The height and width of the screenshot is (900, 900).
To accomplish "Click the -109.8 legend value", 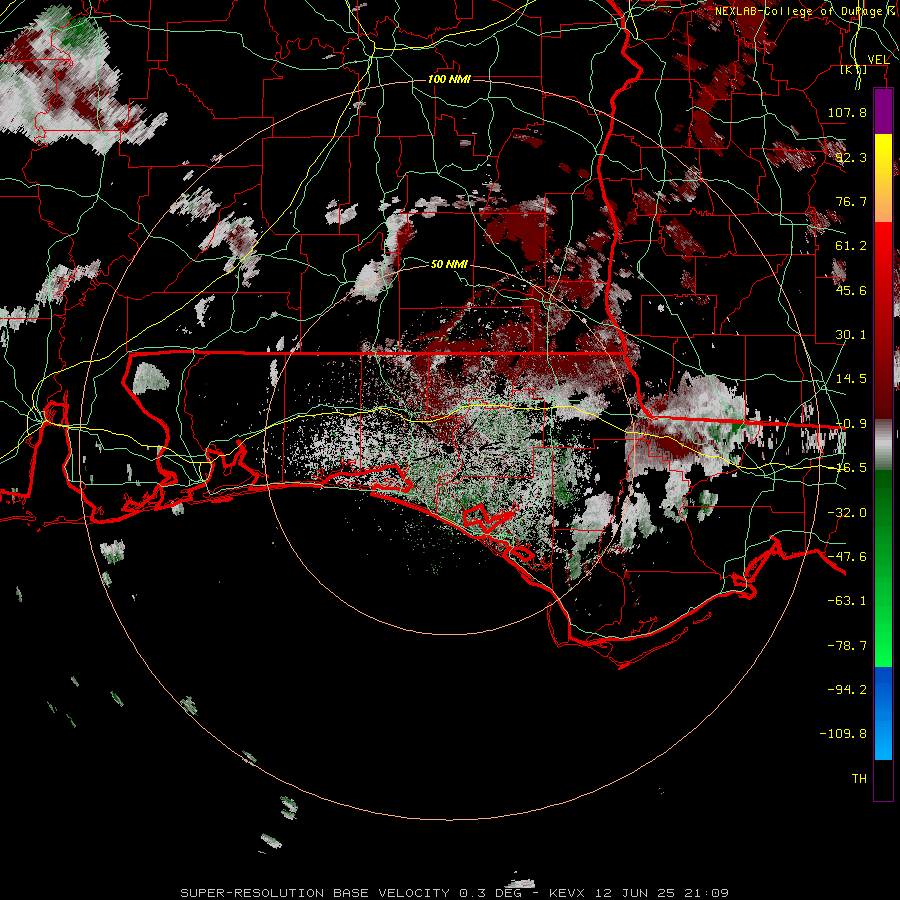I will [x=843, y=734].
